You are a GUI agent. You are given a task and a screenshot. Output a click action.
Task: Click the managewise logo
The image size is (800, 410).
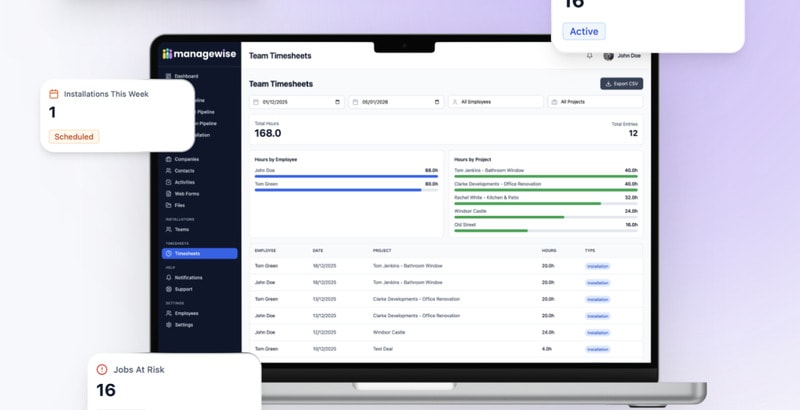[x=199, y=54]
